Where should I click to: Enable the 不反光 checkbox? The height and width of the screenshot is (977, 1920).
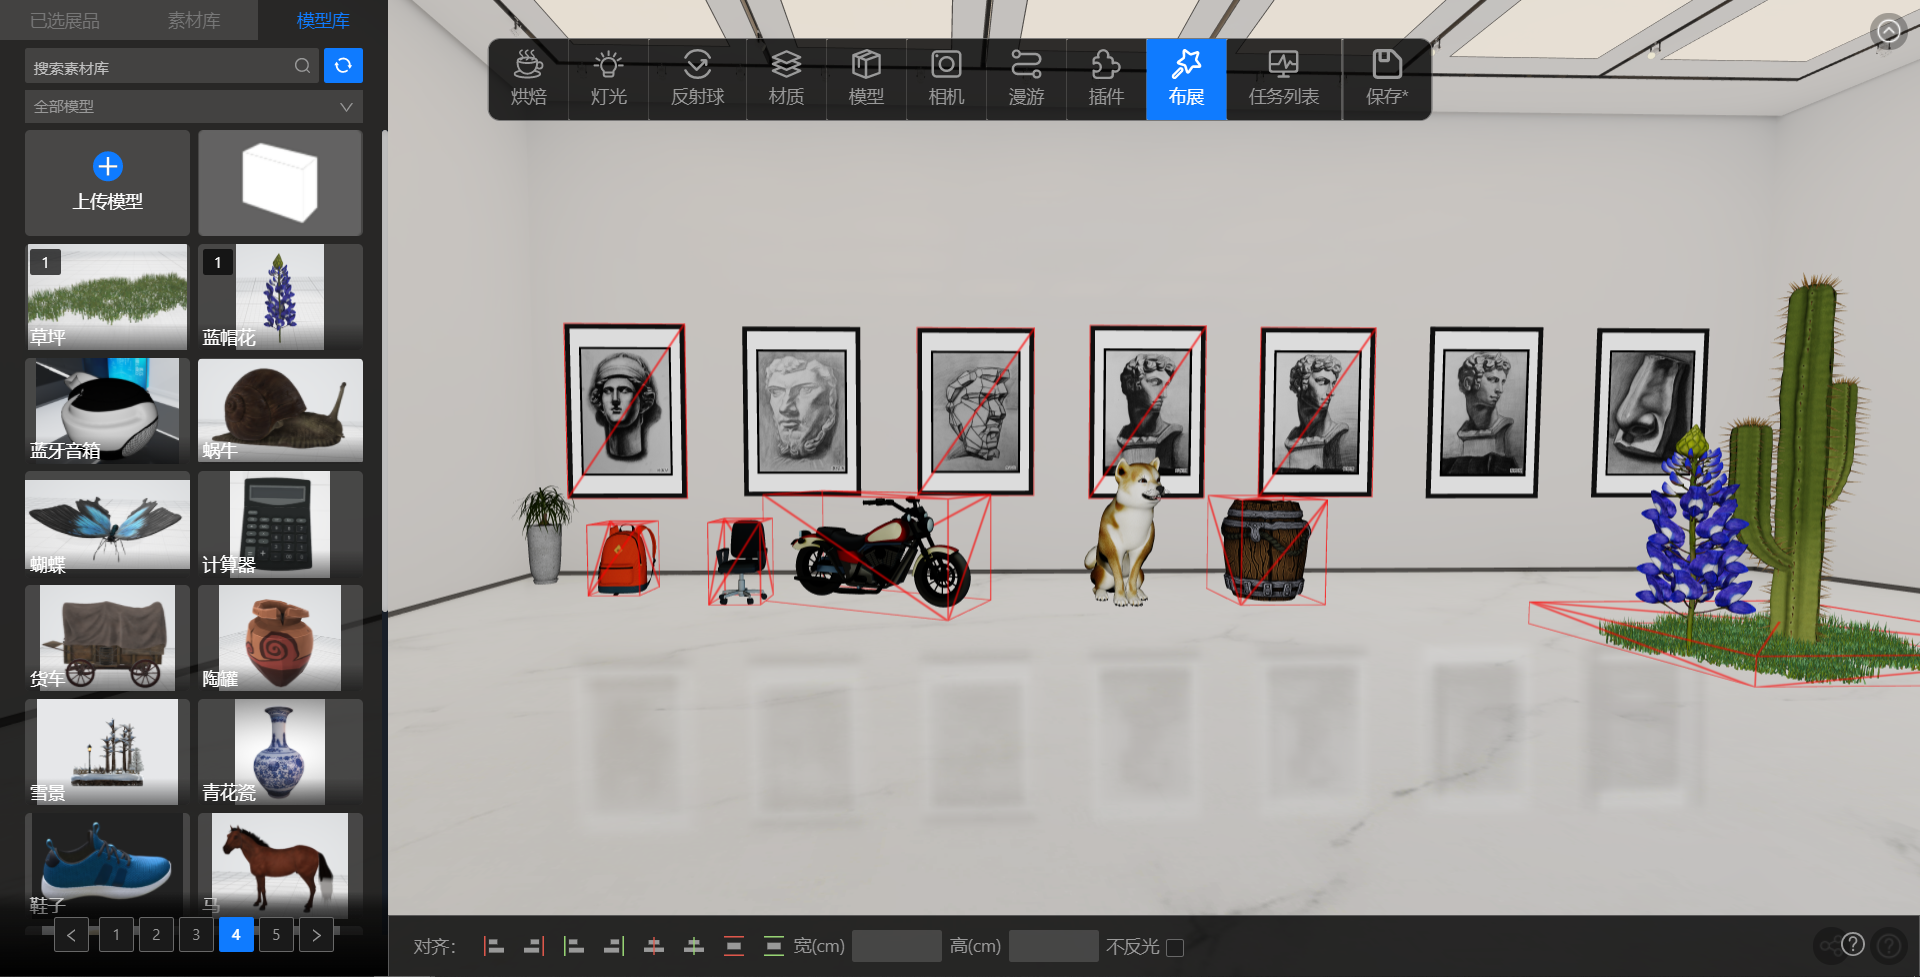pos(1175,947)
